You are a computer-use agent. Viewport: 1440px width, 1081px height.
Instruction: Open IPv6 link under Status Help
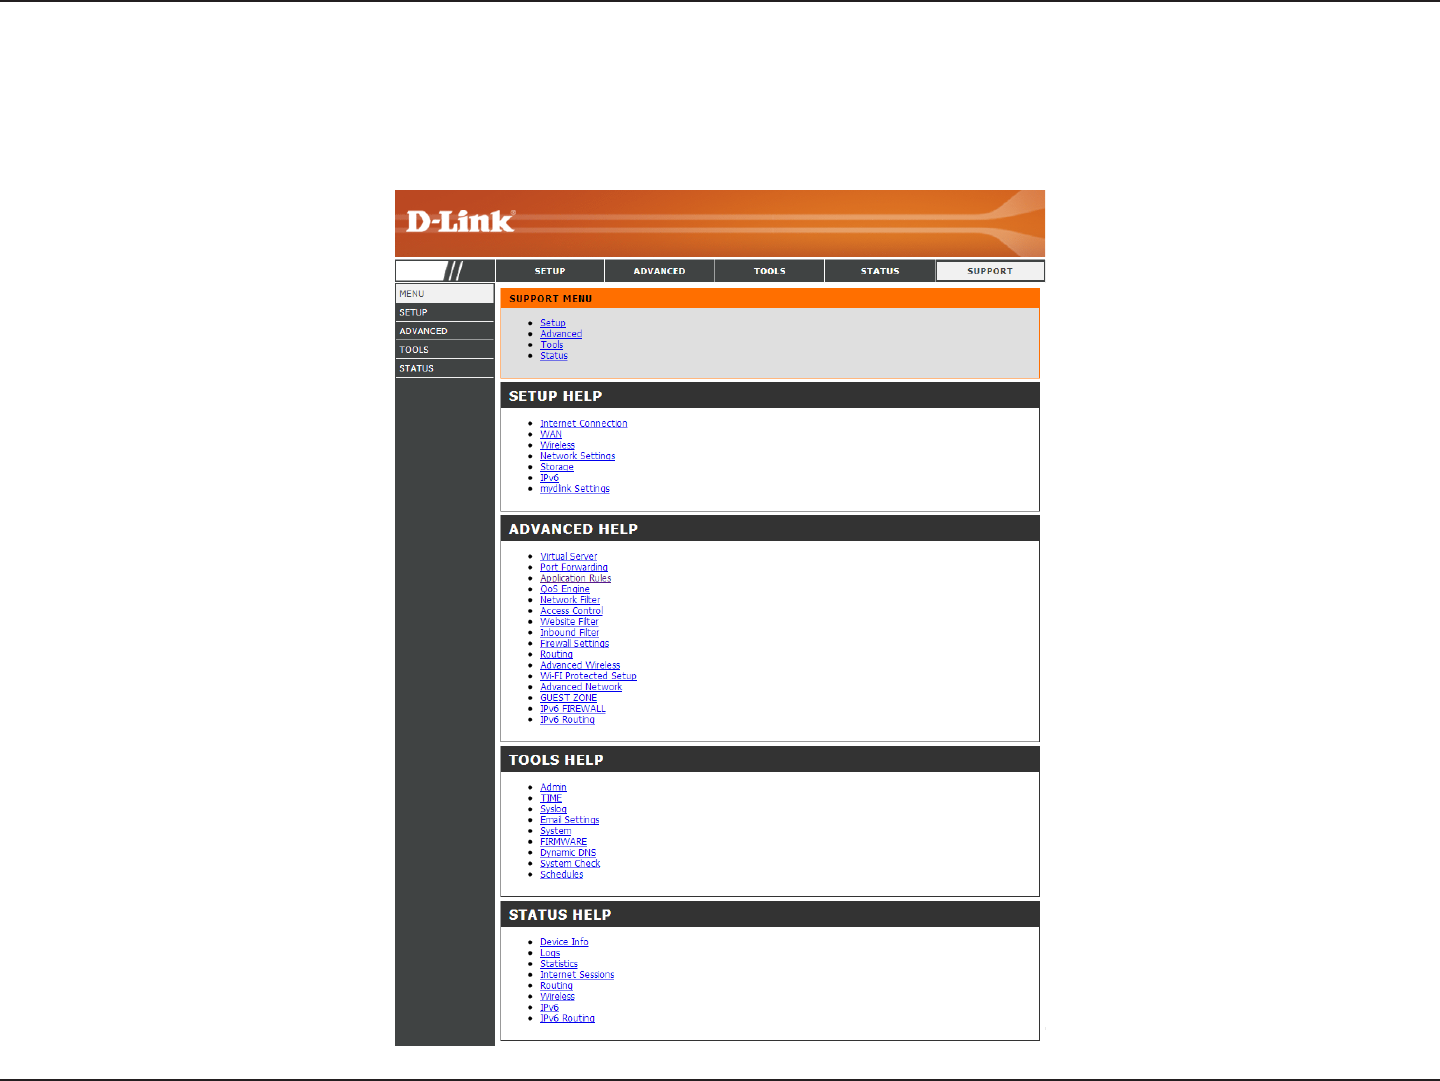click(x=550, y=1009)
